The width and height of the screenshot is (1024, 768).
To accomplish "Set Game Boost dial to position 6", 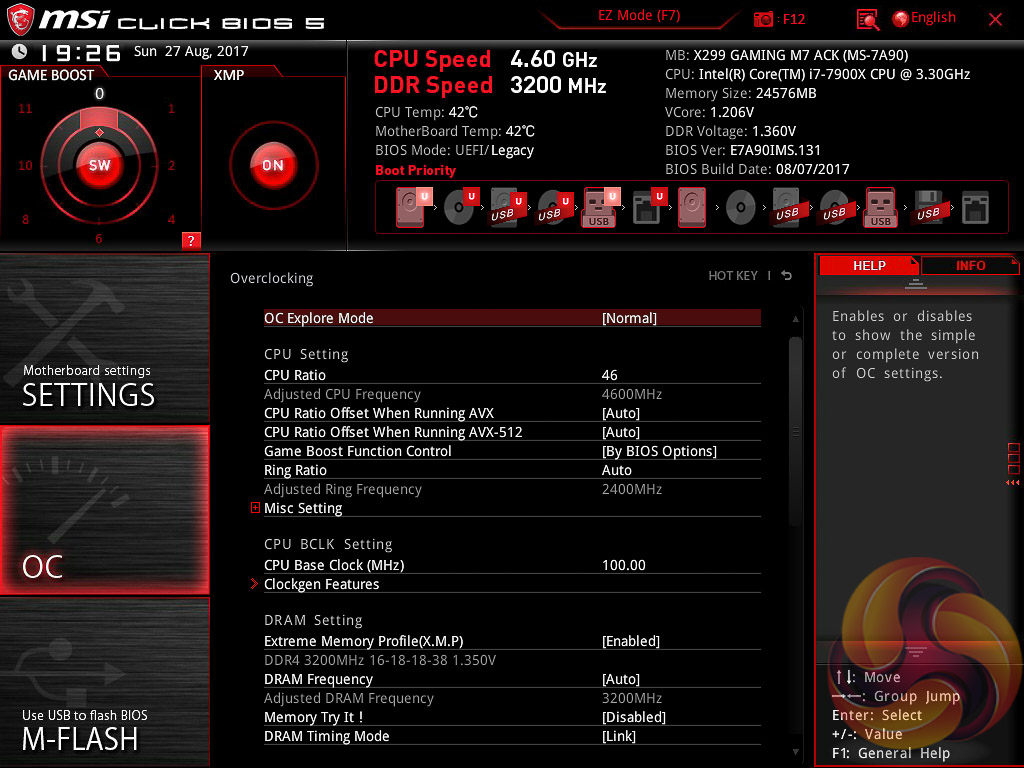I will point(99,238).
